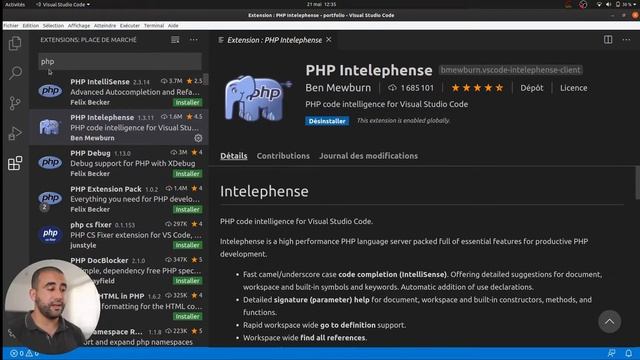
Task: Install the php cs fixer extension
Action: point(187,245)
